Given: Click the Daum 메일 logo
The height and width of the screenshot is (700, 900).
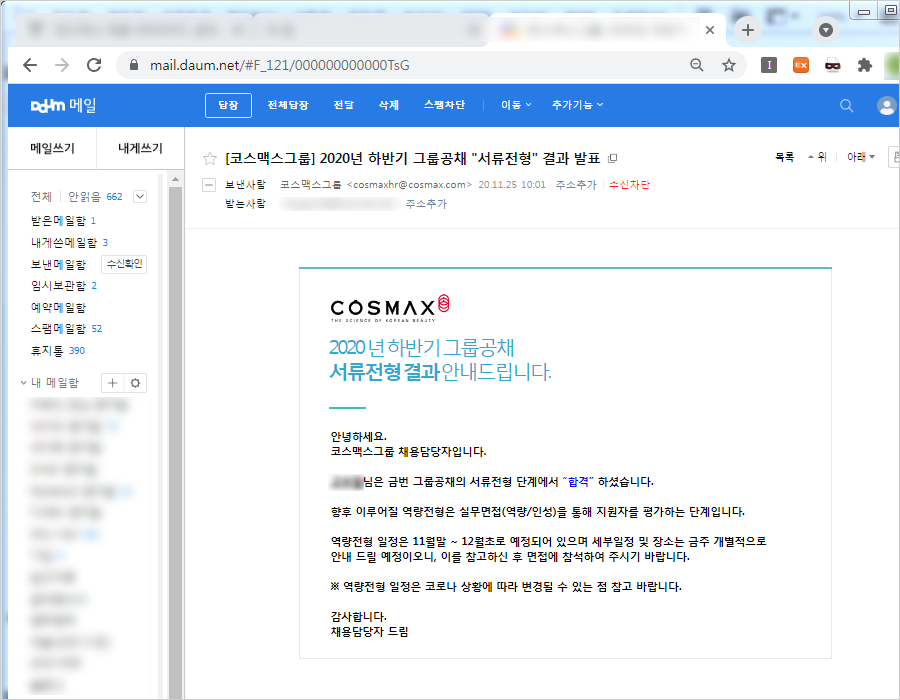Looking at the screenshot, I should [63, 106].
